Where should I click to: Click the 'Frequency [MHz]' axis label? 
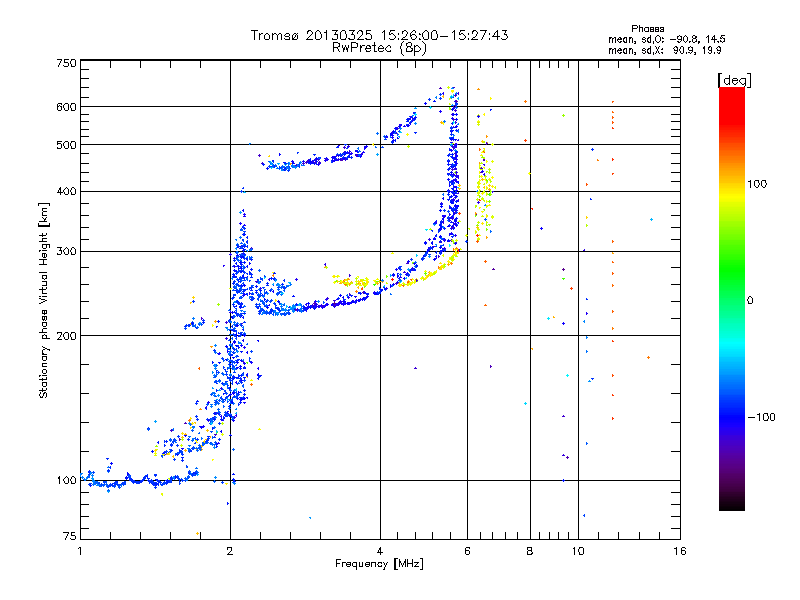(379, 564)
